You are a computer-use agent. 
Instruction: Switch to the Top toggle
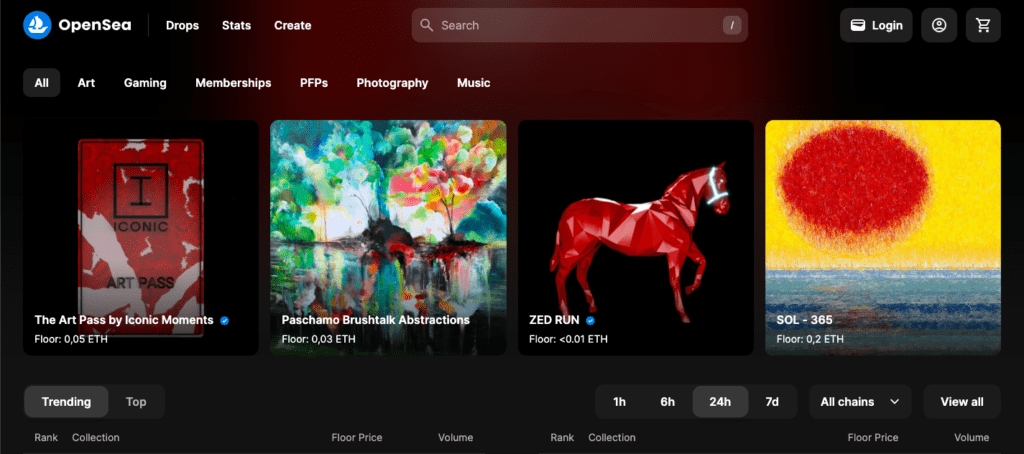[136, 402]
